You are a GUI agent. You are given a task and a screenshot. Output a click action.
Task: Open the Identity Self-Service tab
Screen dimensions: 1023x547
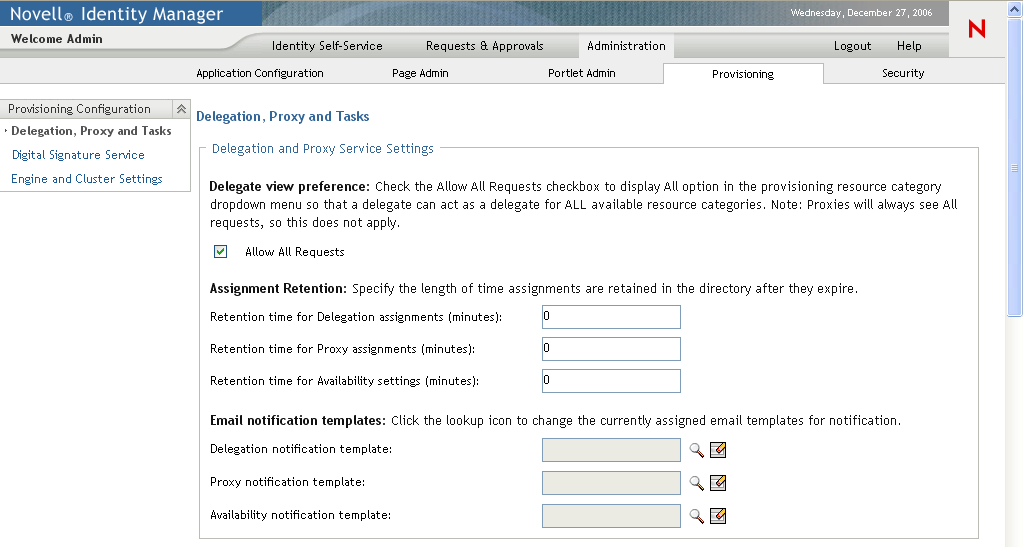pyautogui.click(x=327, y=46)
